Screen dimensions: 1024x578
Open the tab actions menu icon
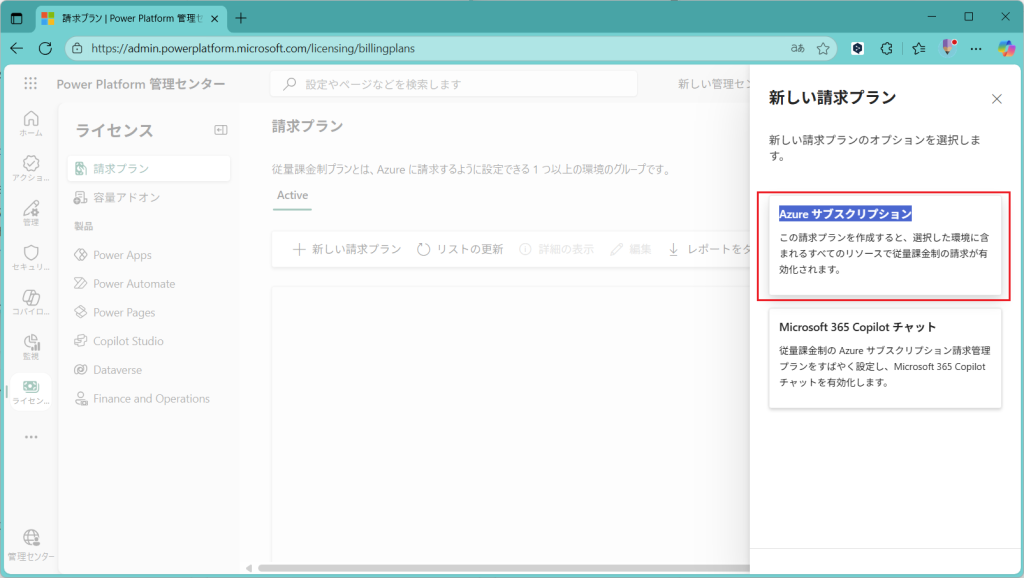[x=16, y=18]
